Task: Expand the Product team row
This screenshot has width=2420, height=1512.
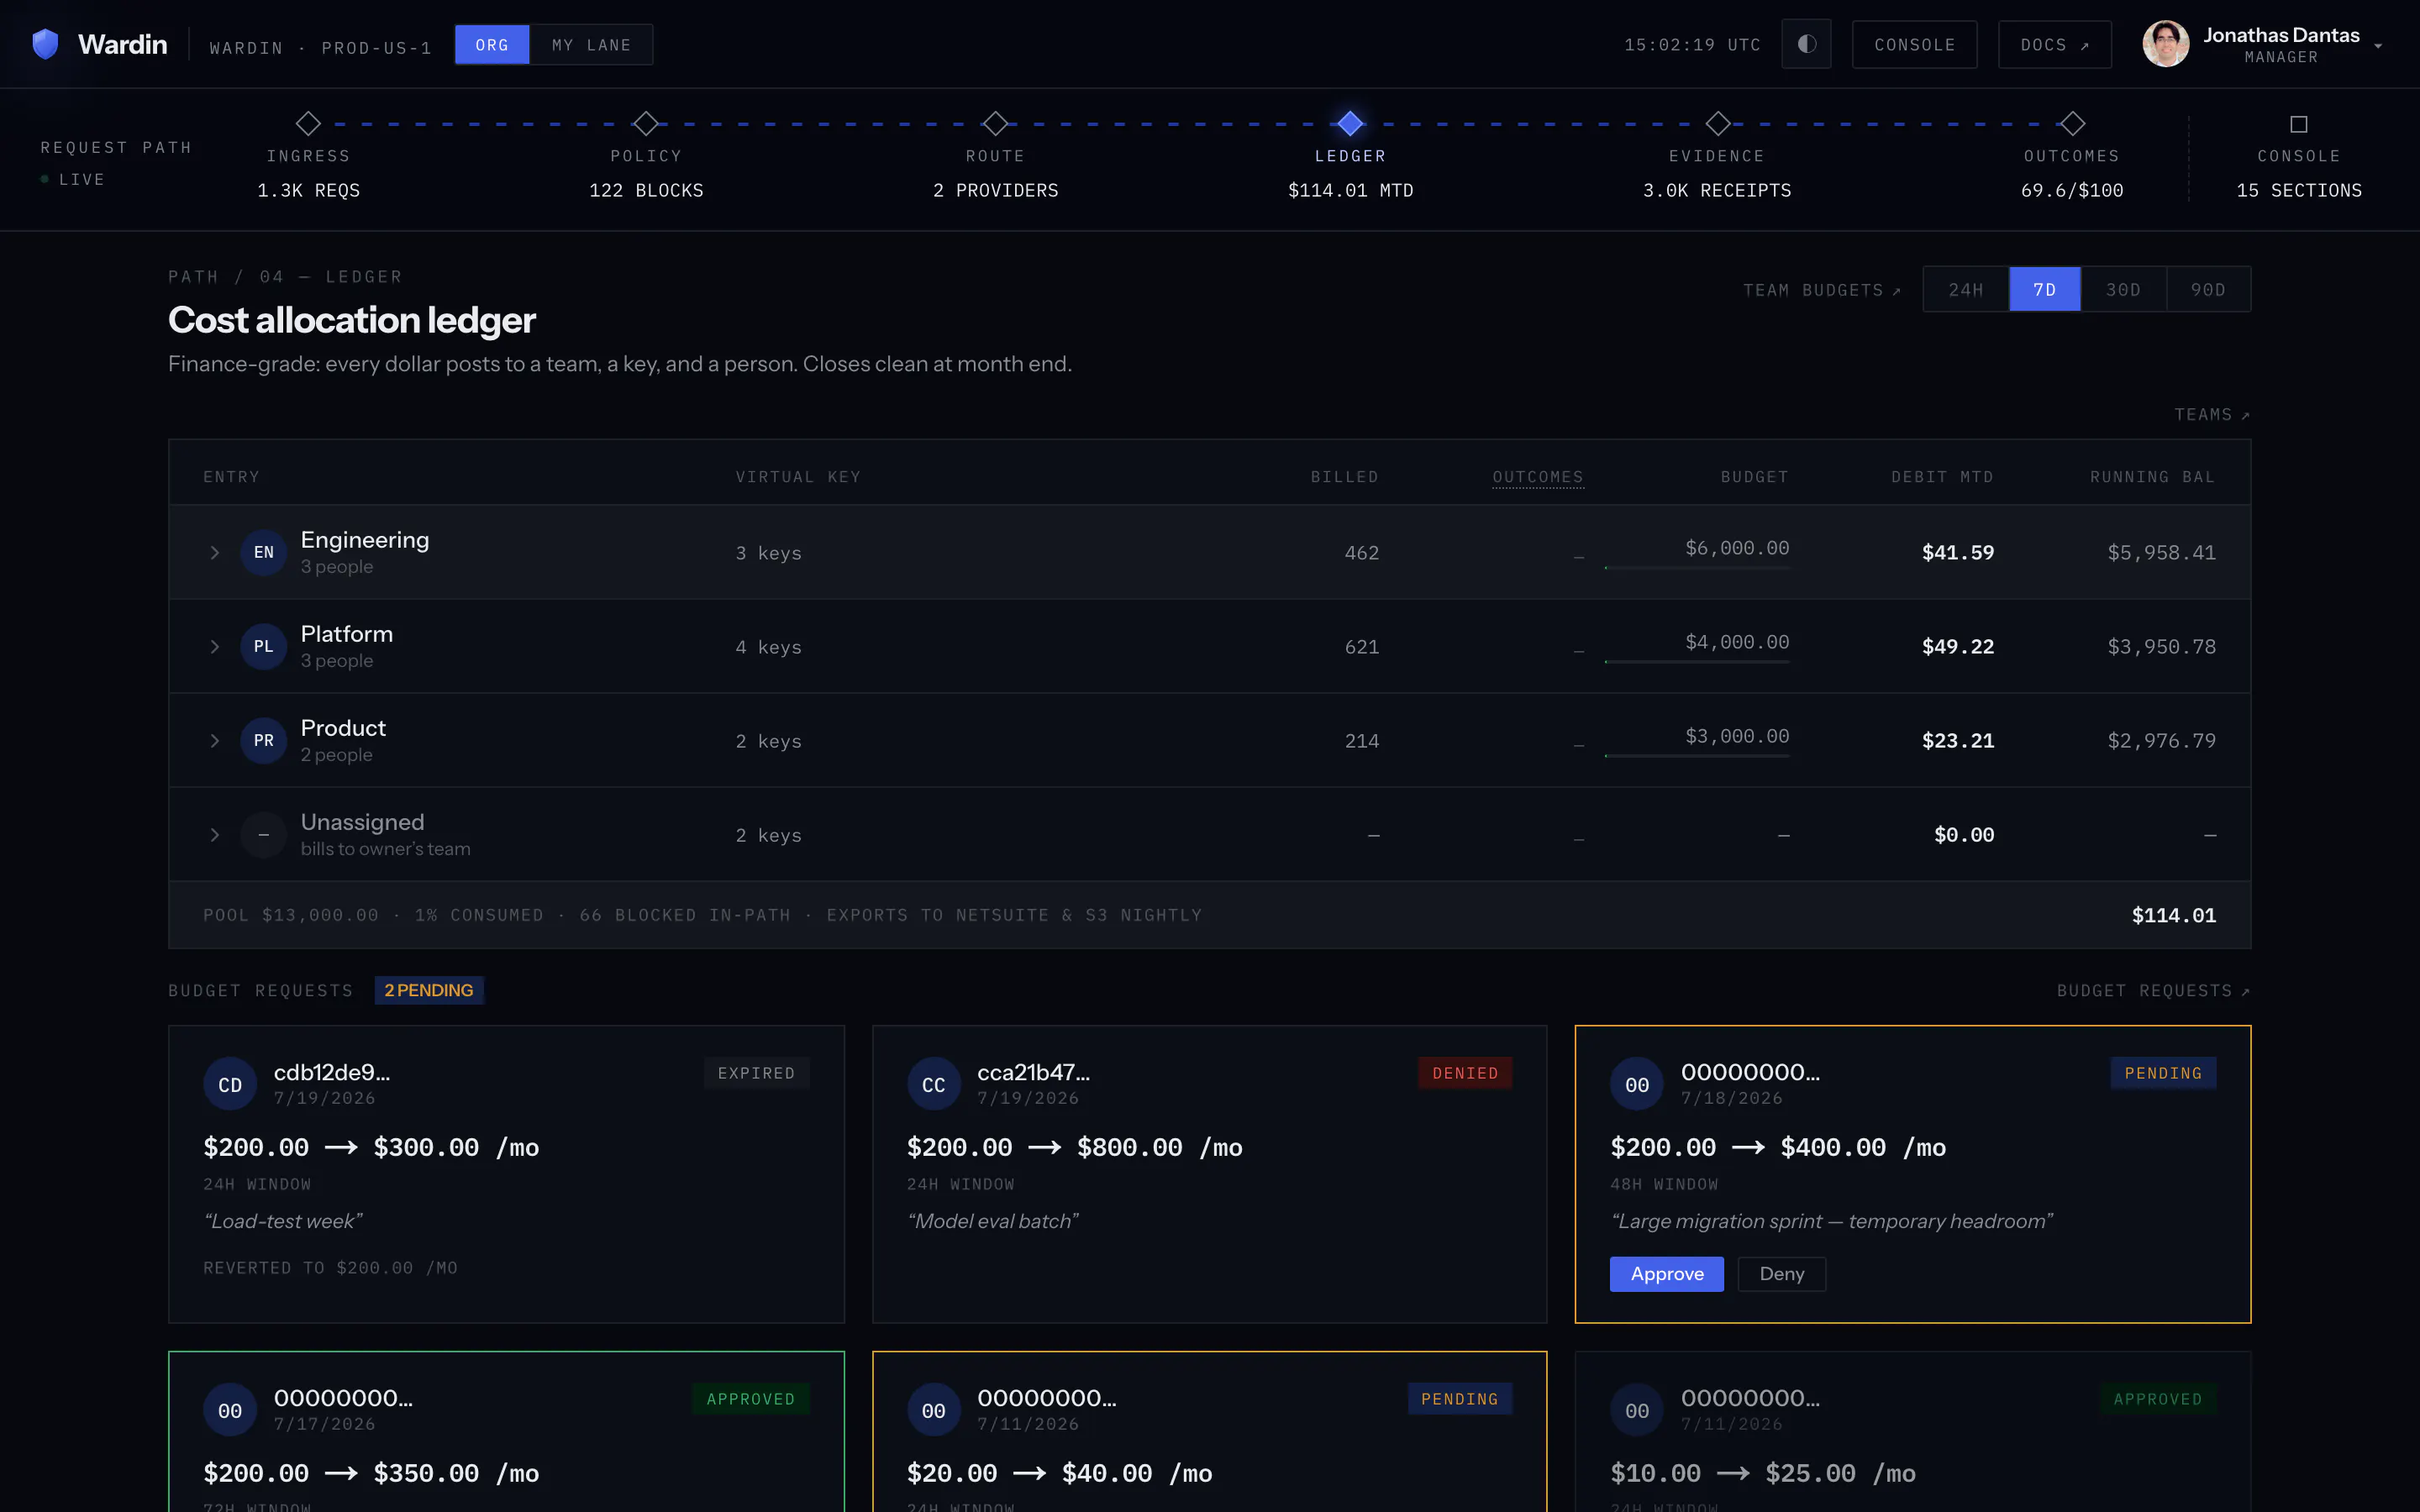Action: pos(214,740)
